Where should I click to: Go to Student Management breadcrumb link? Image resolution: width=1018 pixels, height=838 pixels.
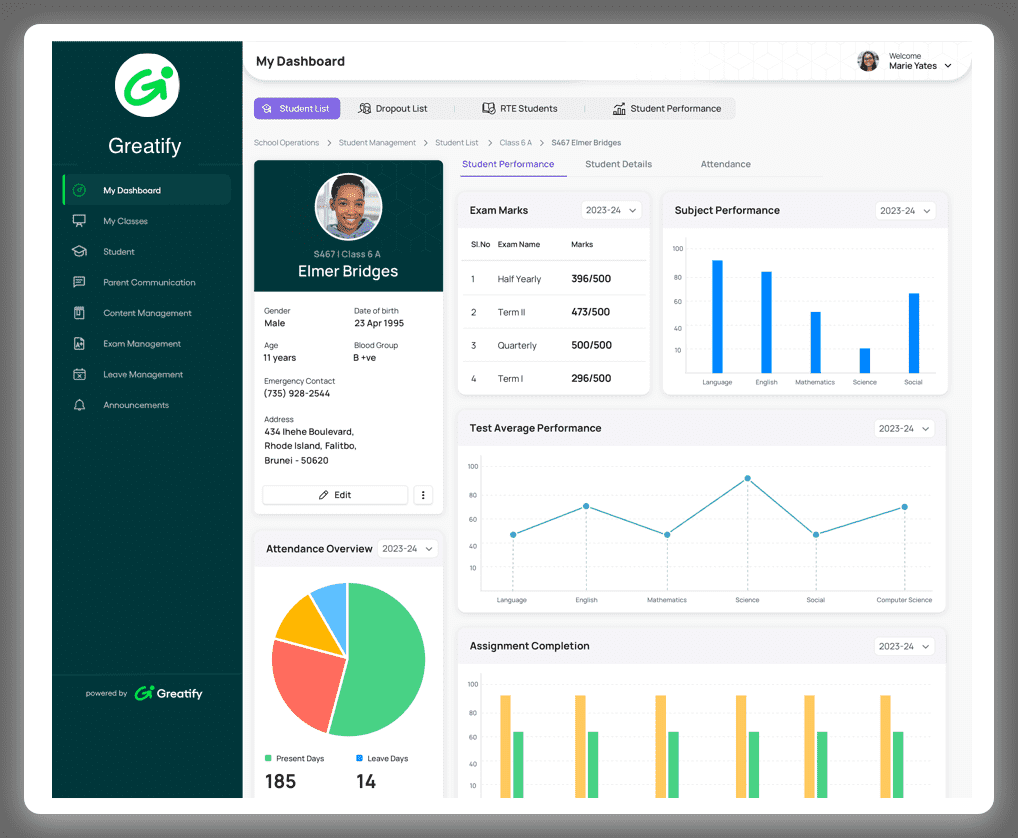click(377, 143)
